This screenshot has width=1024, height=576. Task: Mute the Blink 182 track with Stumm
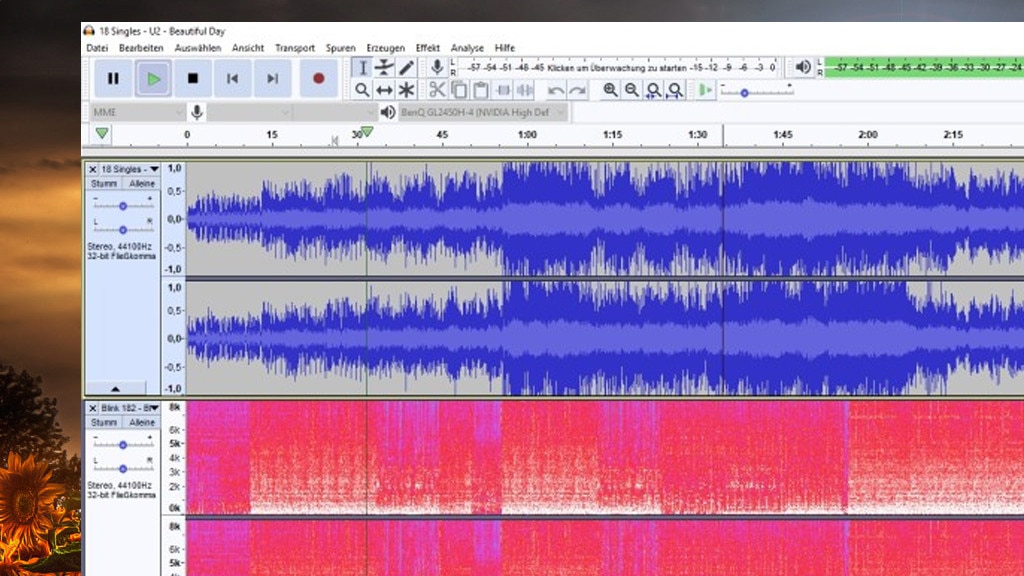[x=104, y=423]
